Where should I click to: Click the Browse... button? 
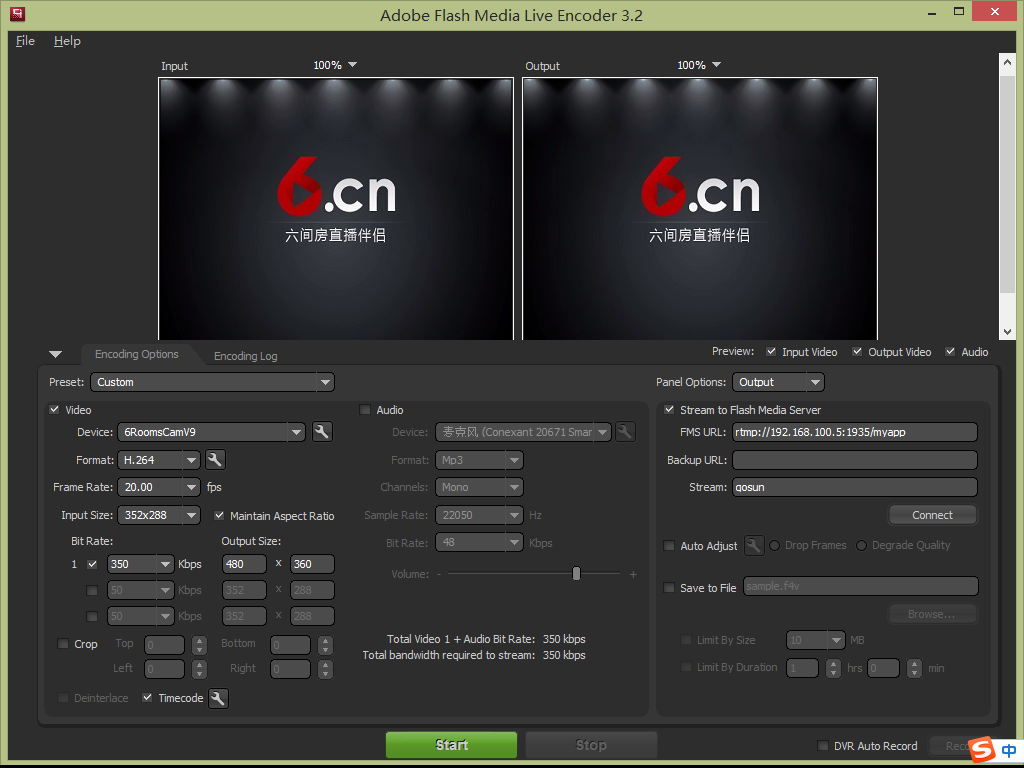933,614
